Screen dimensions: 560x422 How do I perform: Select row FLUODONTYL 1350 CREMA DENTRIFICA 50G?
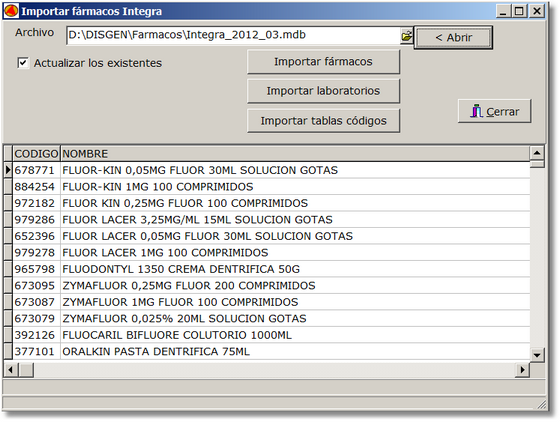pyautogui.click(x=271, y=269)
